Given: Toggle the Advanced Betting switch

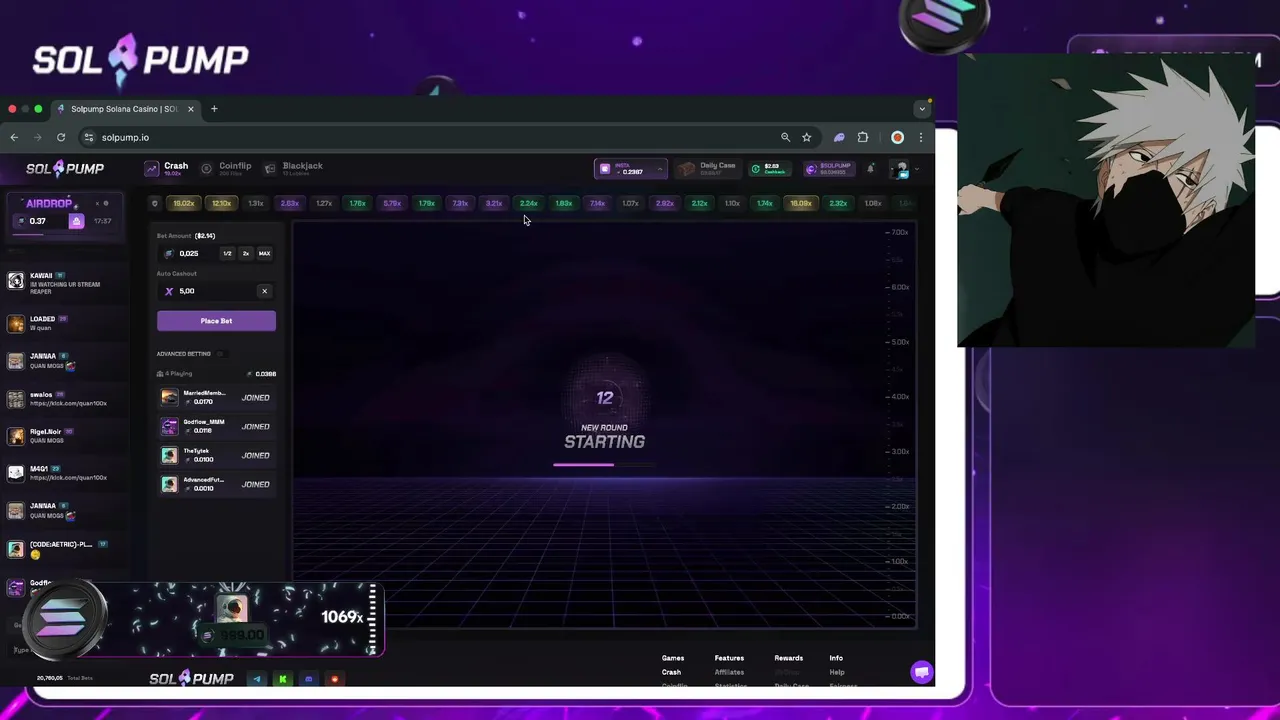Looking at the screenshot, I should [x=221, y=353].
